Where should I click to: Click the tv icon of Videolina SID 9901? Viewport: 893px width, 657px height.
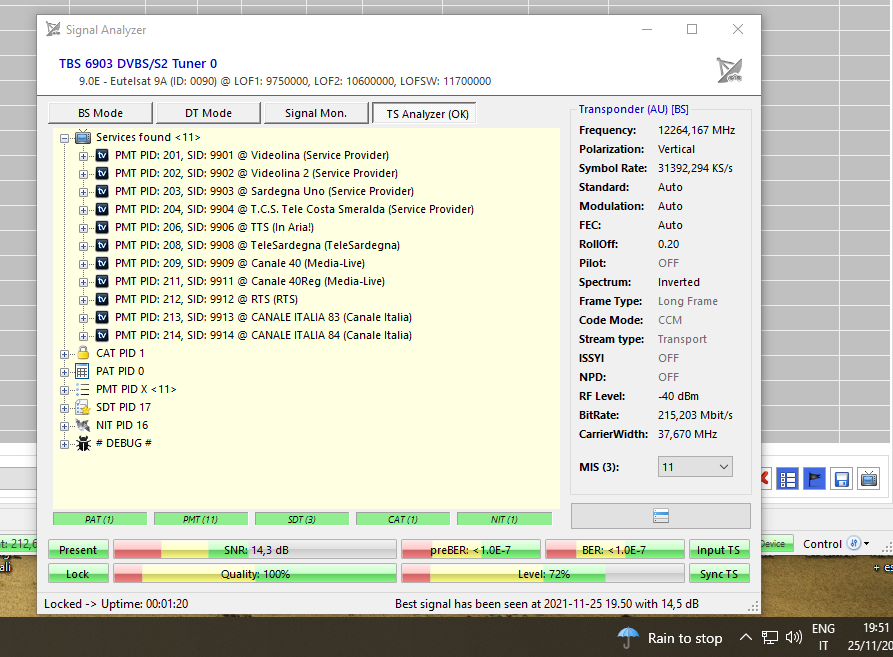click(x=102, y=155)
